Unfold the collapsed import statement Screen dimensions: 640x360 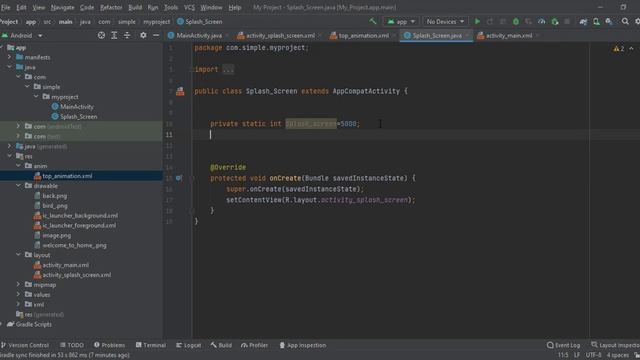(x=228, y=69)
